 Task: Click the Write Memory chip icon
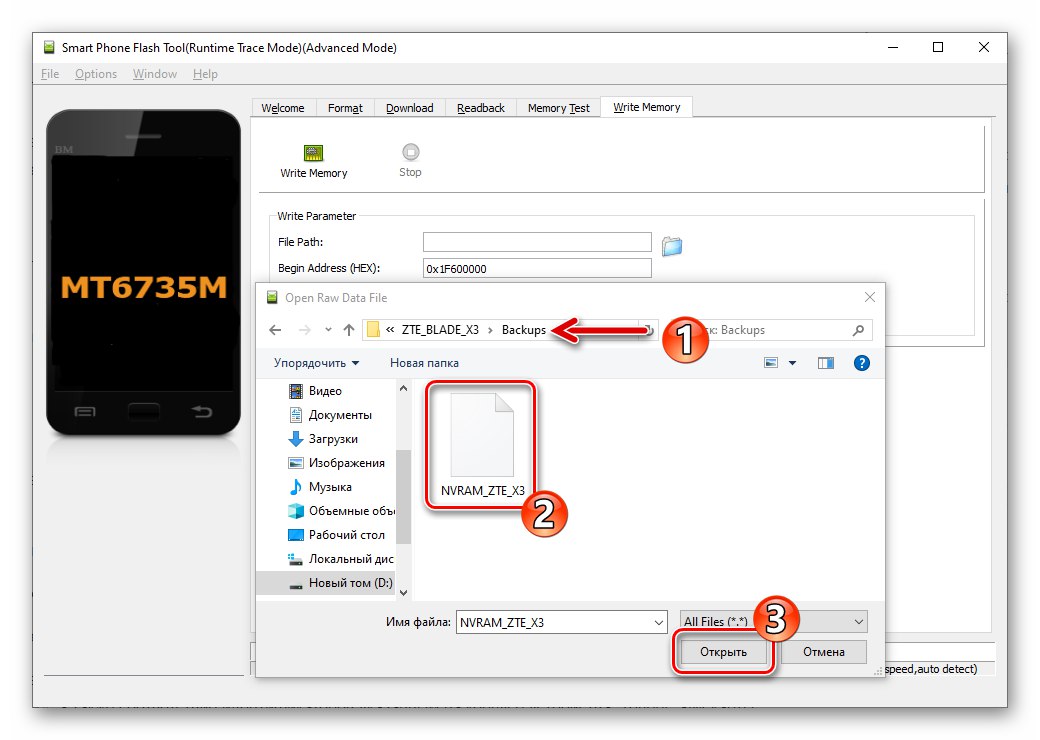coord(313,153)
